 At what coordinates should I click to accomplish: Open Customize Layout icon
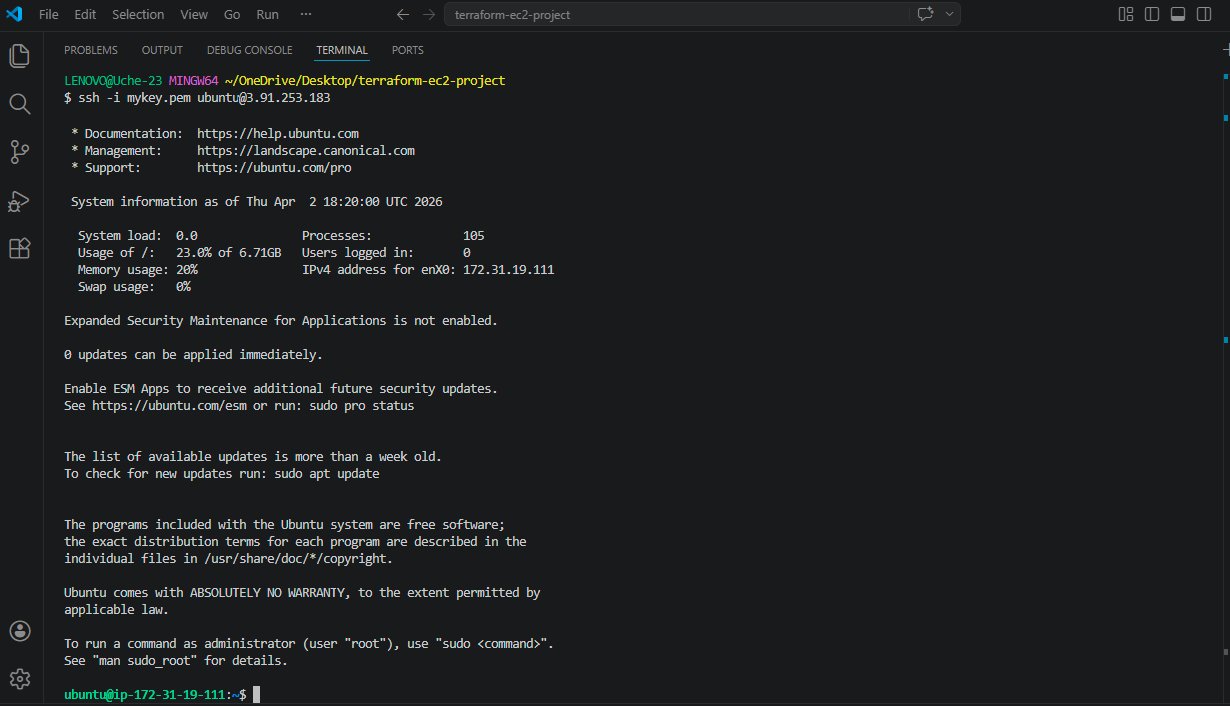[x=1126, y=14]
